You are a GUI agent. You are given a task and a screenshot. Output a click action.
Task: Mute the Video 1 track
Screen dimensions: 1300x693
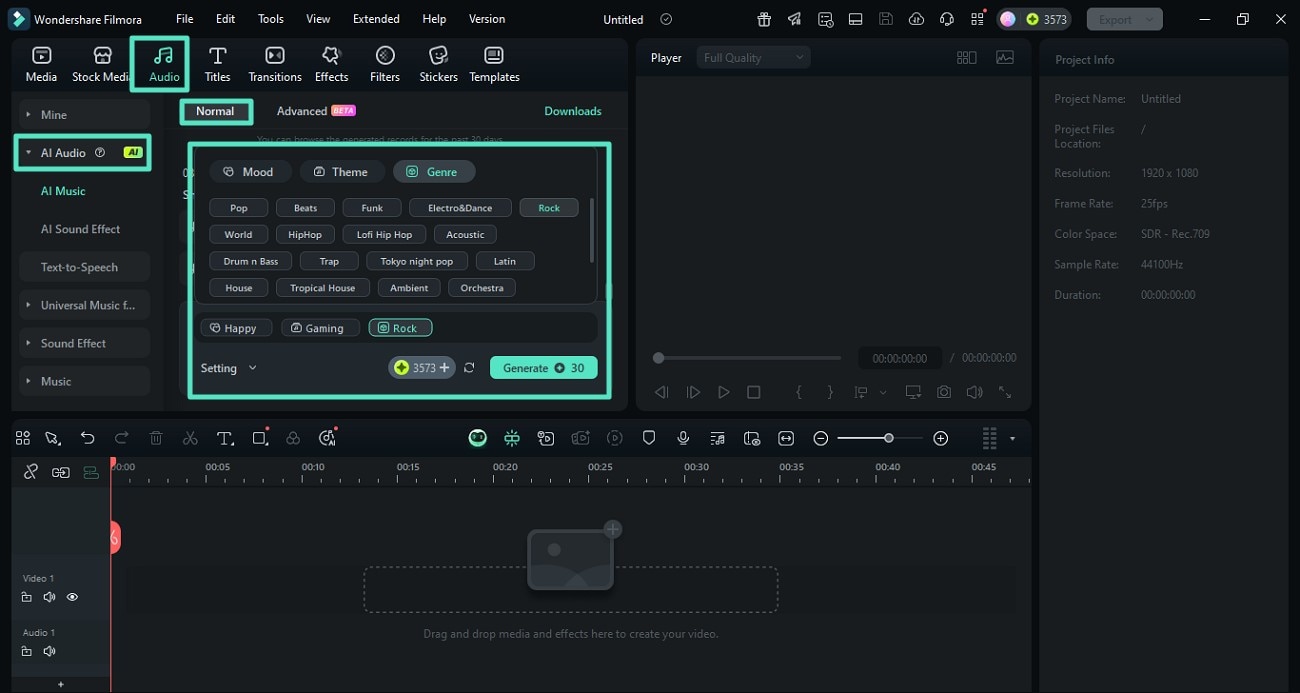tap(49, 597)
